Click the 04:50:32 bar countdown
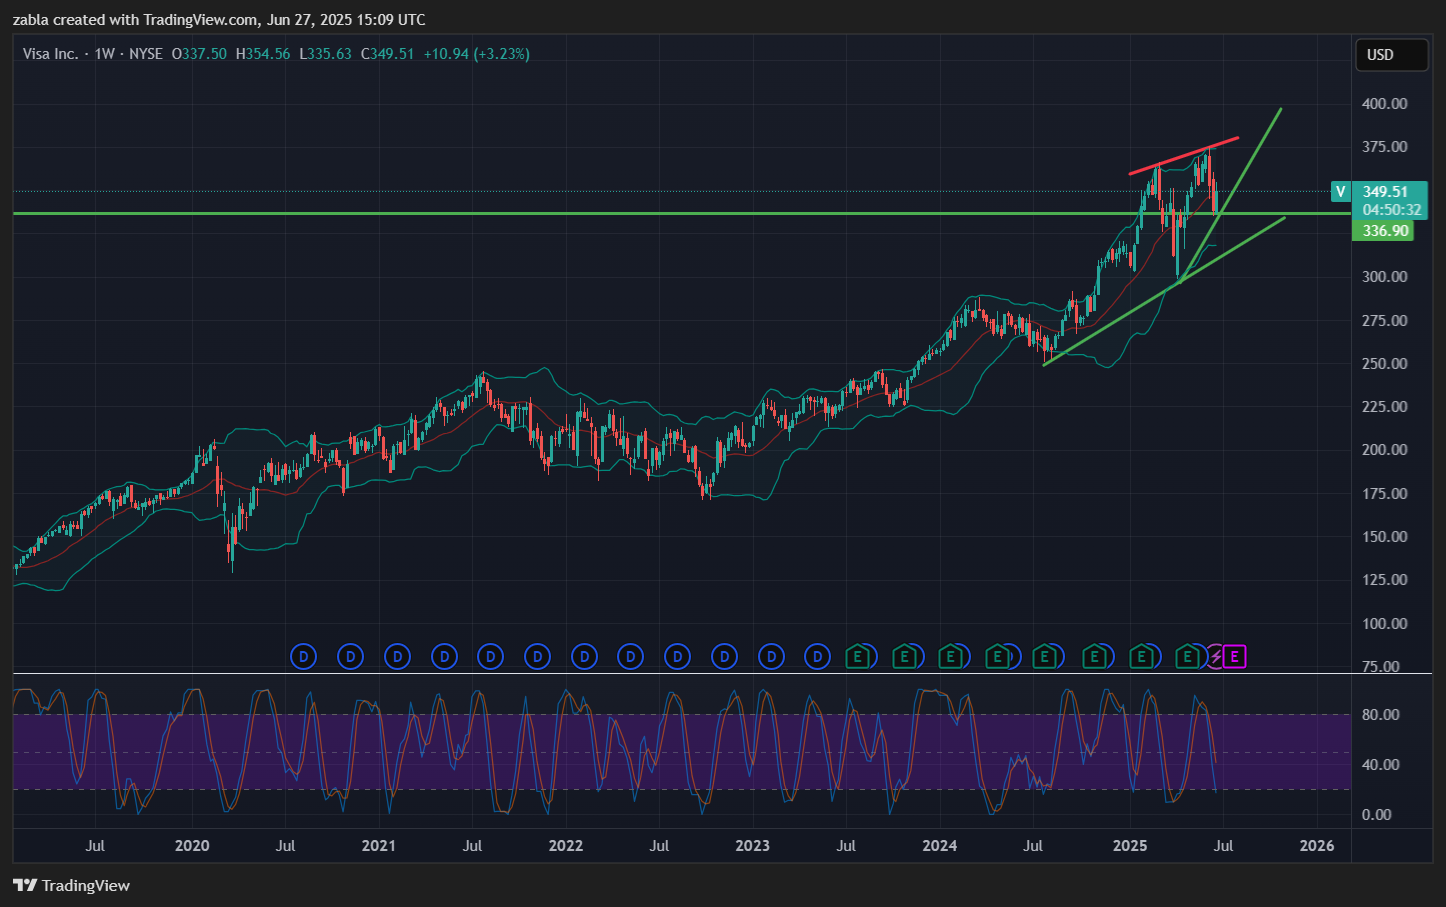This screenshot has height=907, width=1446. pyautogui.click(x=1391, y=210)
